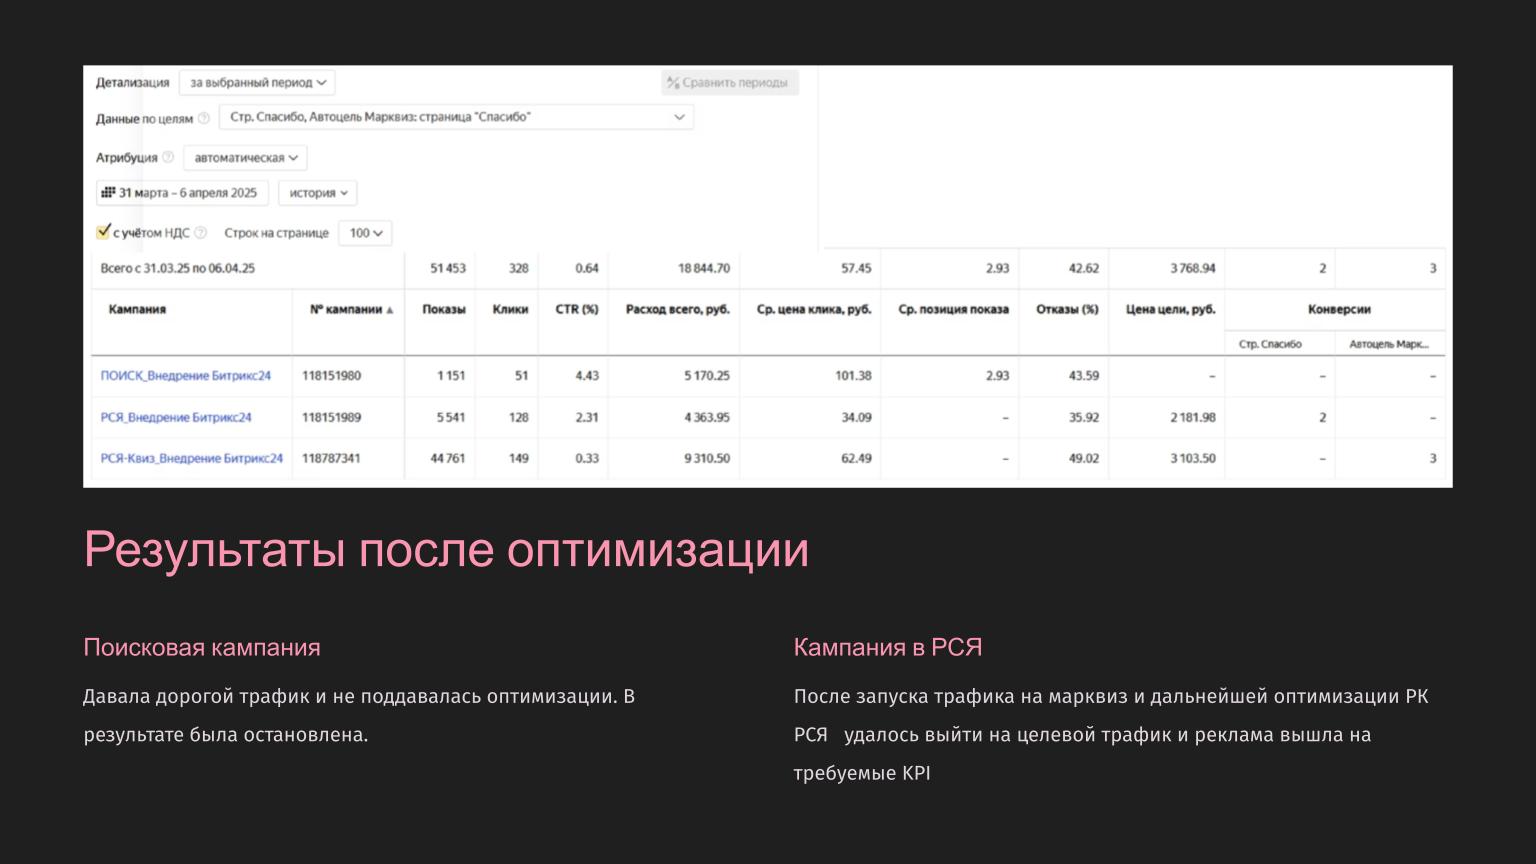Viewport: 1536px width, 864px height.
Task: Click total impressions value 51 453
Action: (x=448, y=269)
